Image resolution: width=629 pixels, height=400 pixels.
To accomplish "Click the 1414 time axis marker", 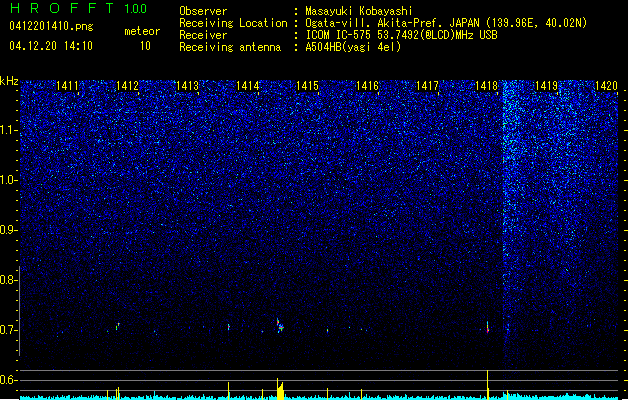I will [248, 85].
